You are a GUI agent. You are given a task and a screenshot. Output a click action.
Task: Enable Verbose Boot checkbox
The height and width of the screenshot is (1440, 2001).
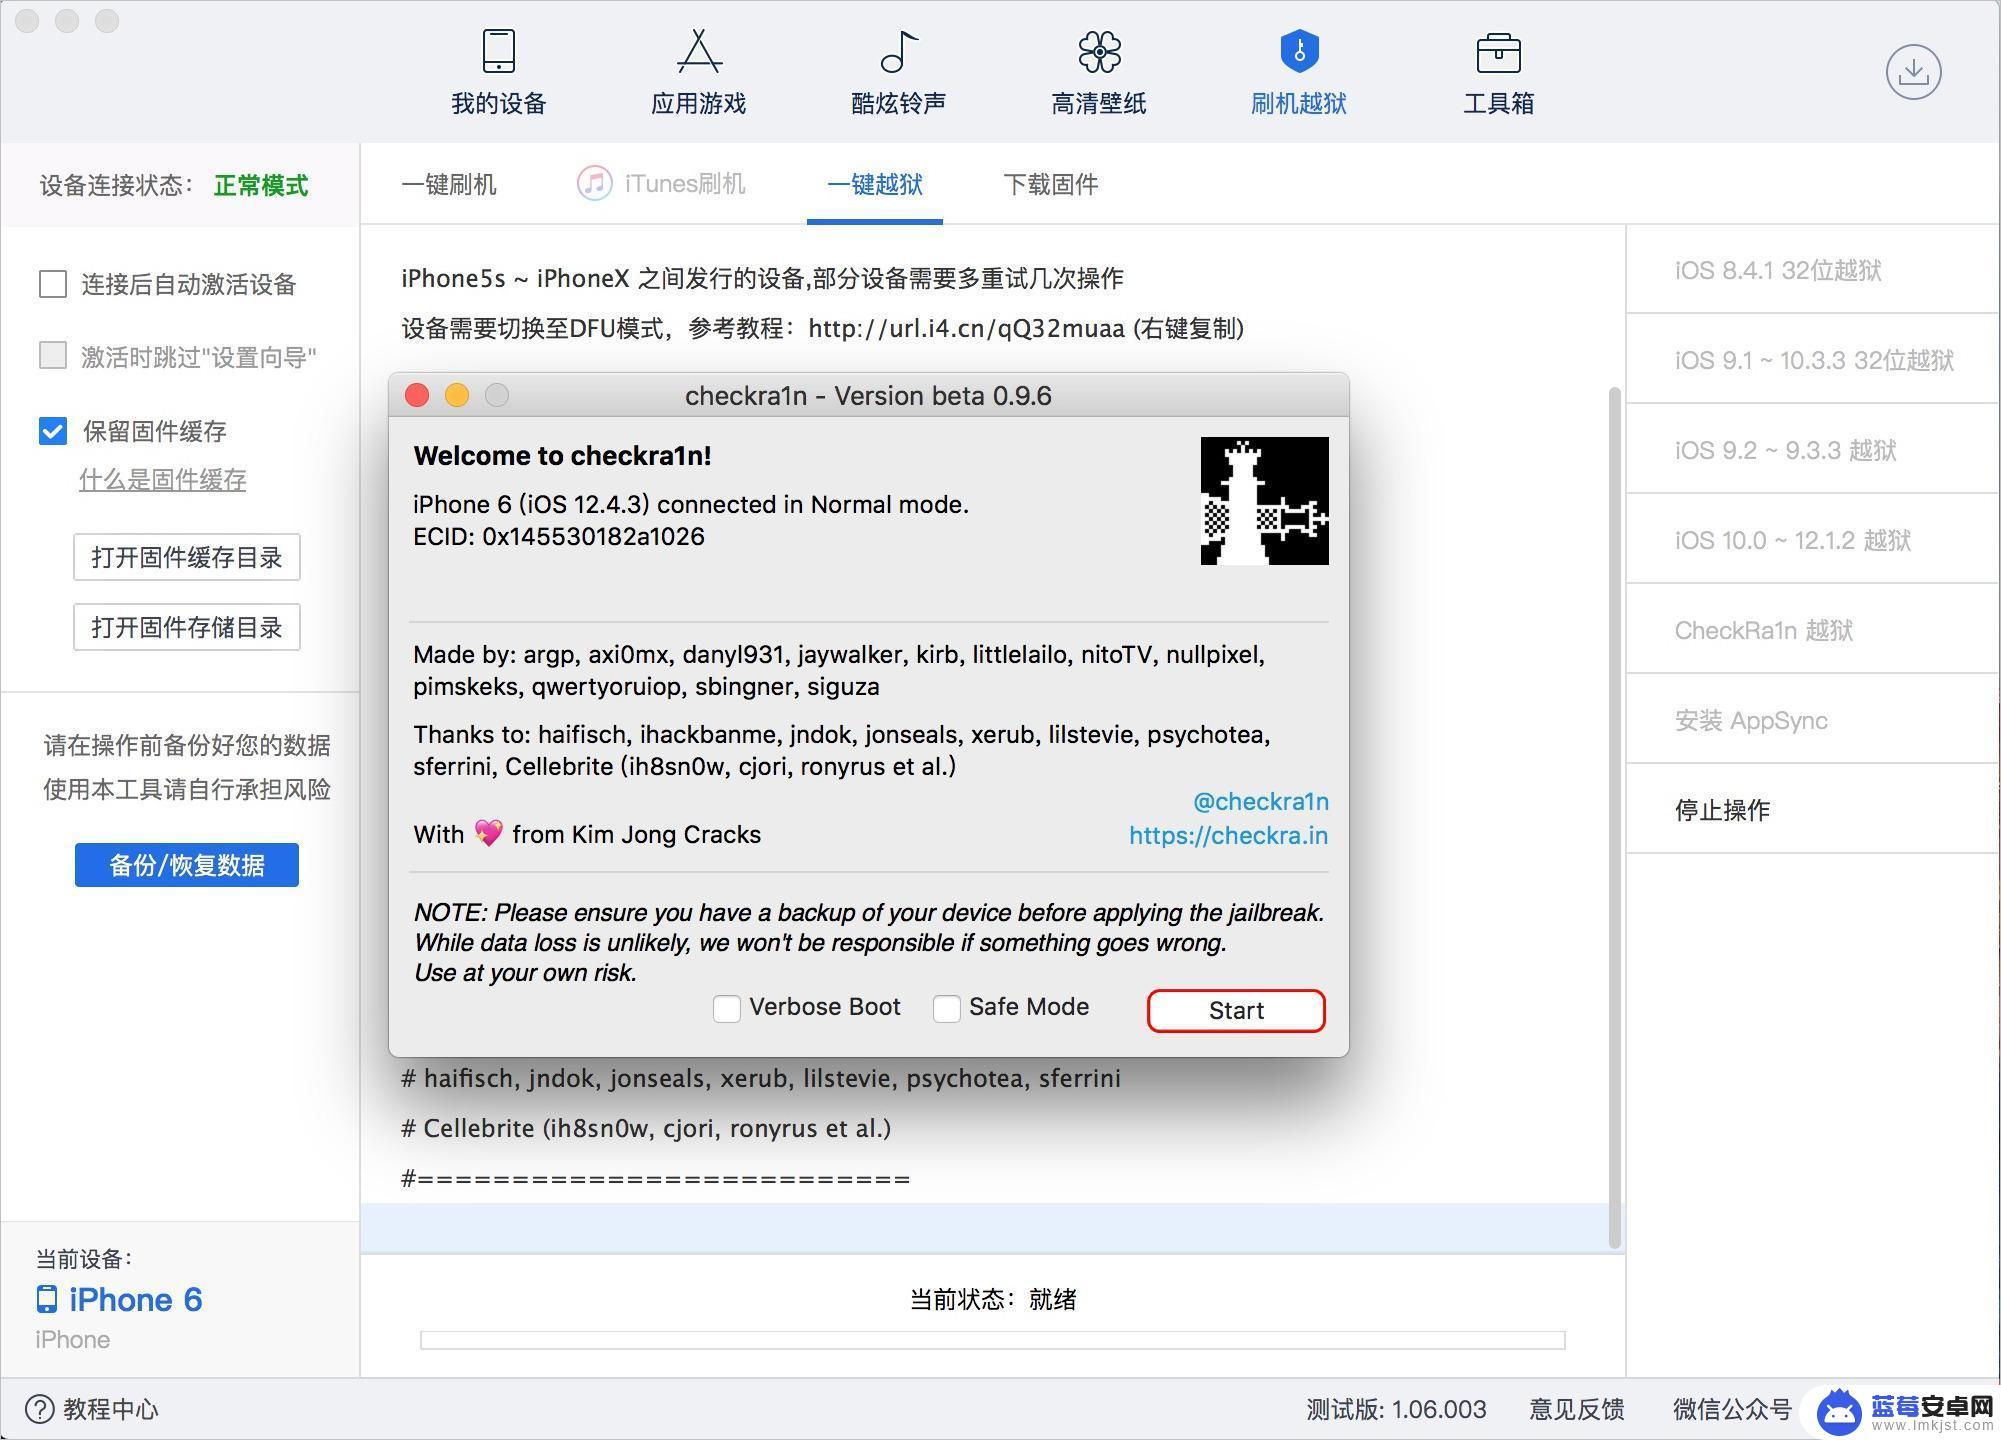727,1008
